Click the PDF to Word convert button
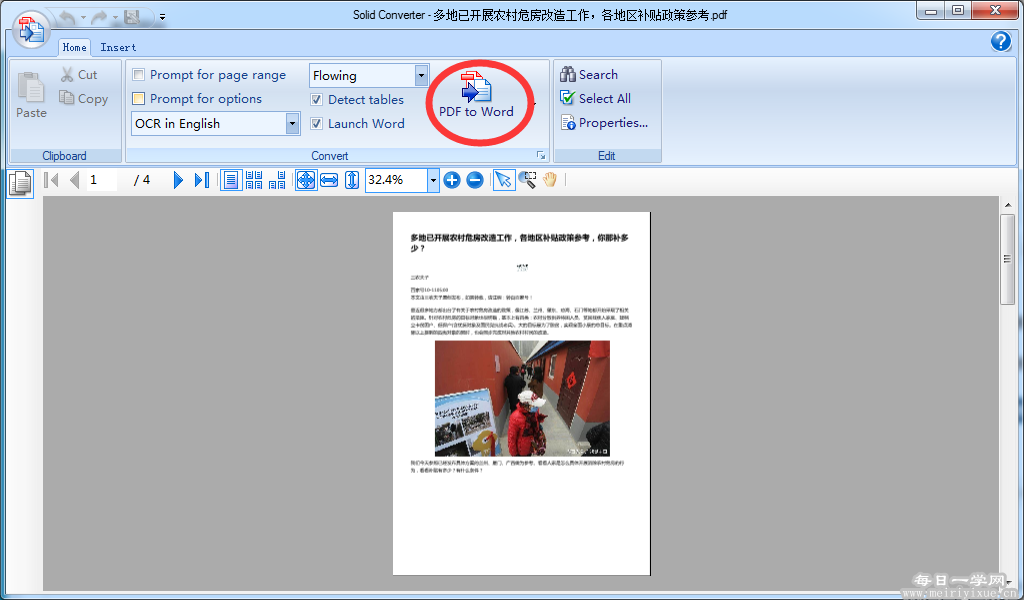1024x600 pixels. pos(477,95)
